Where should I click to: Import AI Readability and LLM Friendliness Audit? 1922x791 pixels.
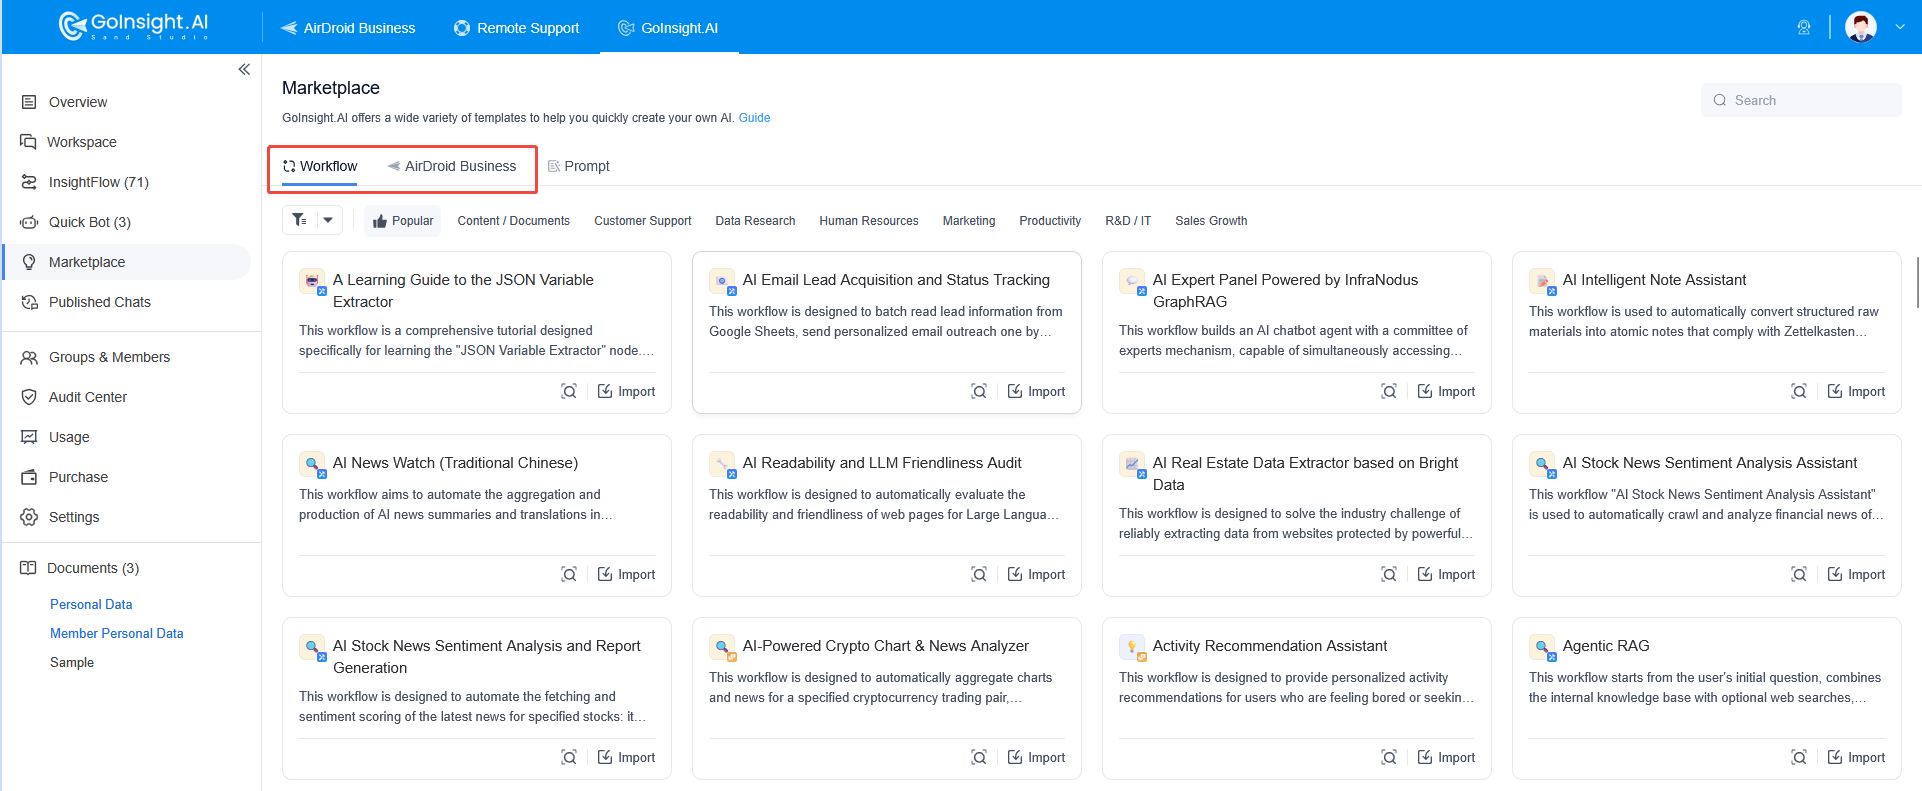click(x=1036, y=574)
